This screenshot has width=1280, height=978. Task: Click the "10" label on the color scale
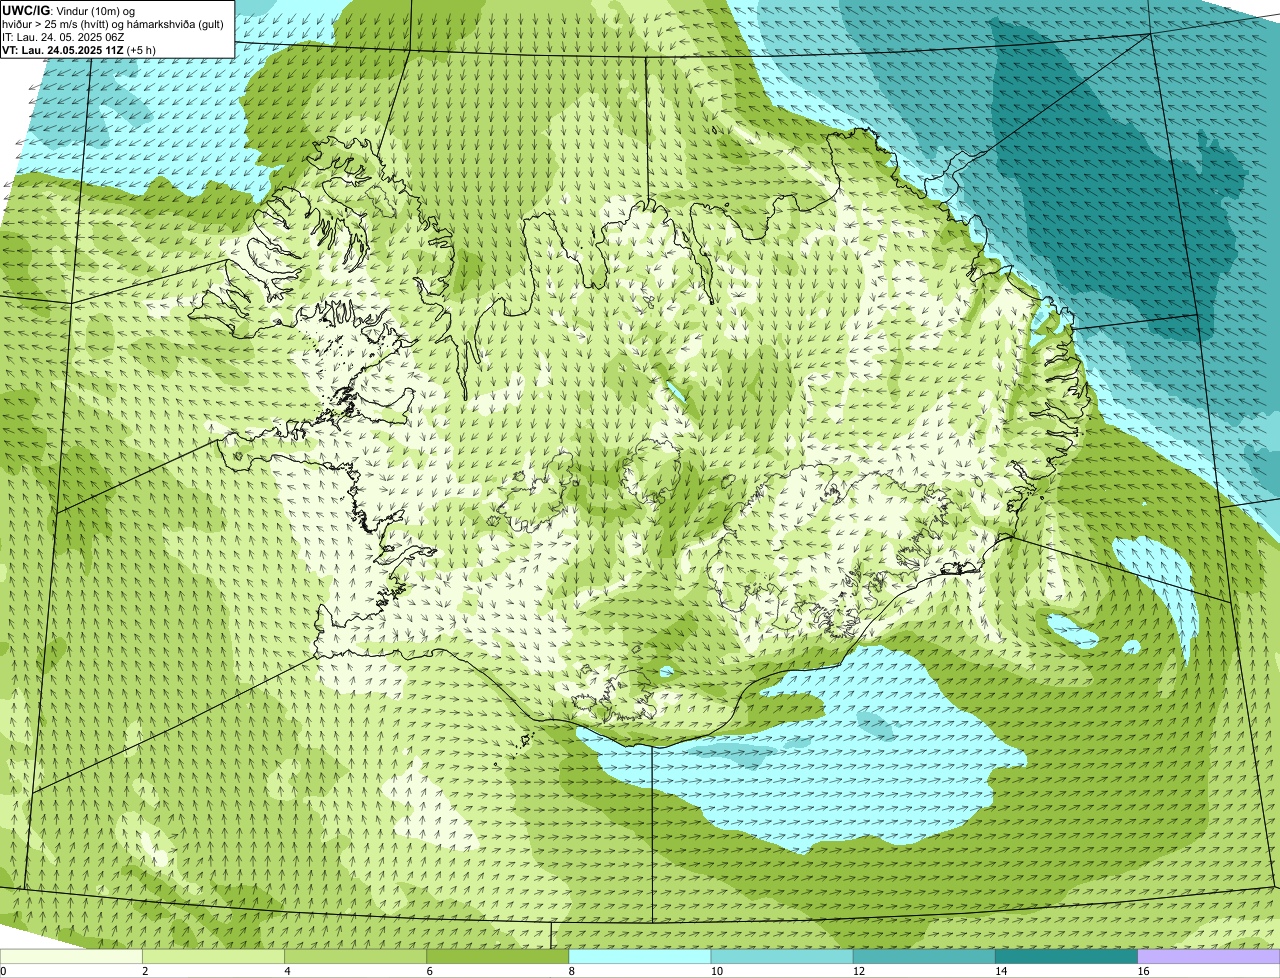click(716, 971)
